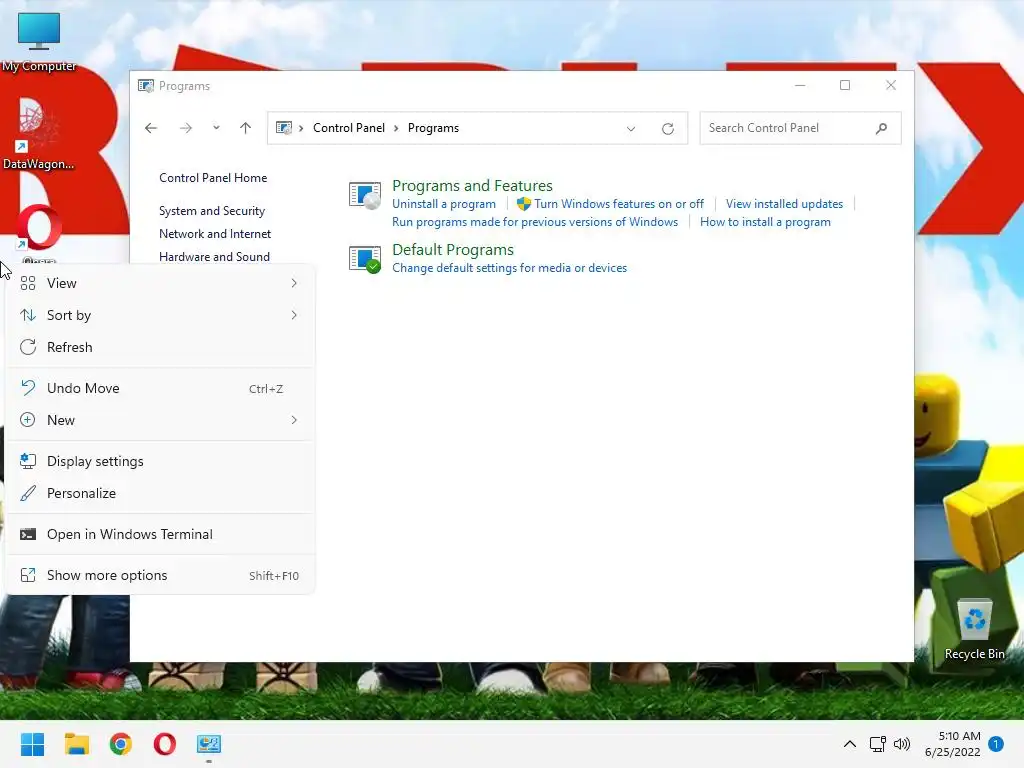1024x768 pixels.
Task: Choose Open in Windows Terminal
Action: (x=160, y=534)
